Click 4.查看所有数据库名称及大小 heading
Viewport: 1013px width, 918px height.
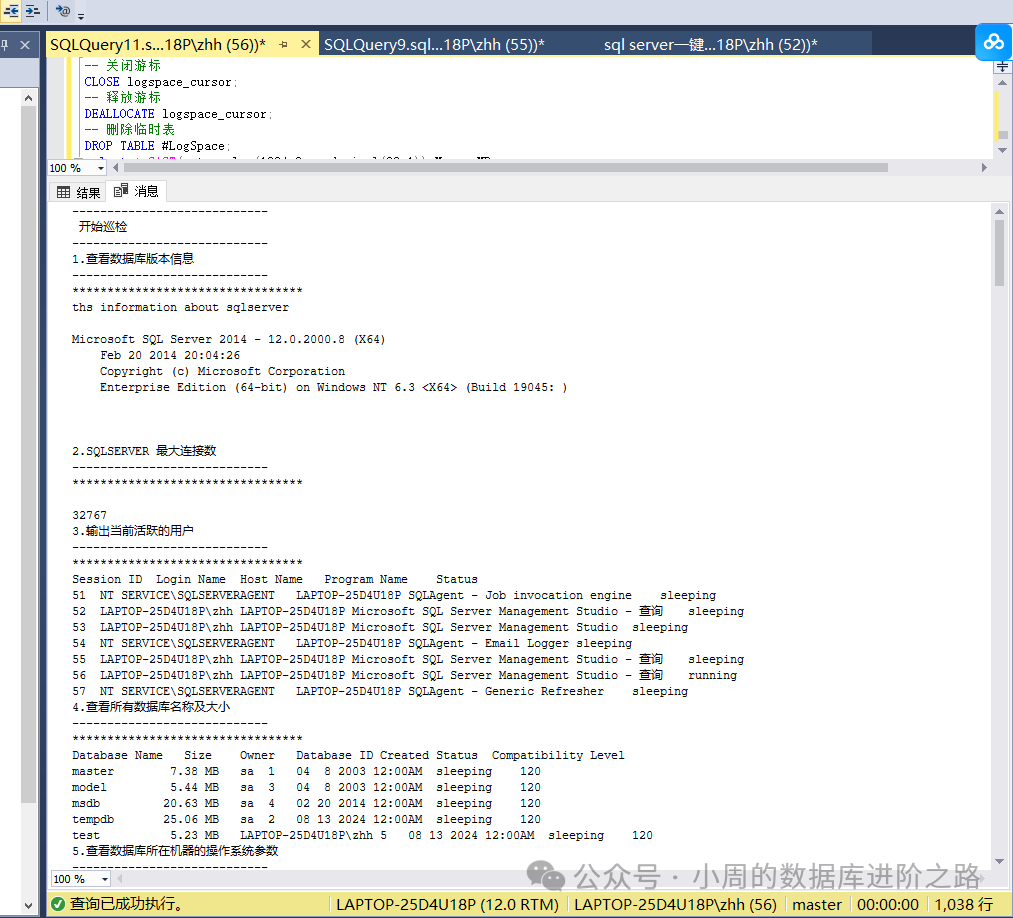(x=151, y=707)
